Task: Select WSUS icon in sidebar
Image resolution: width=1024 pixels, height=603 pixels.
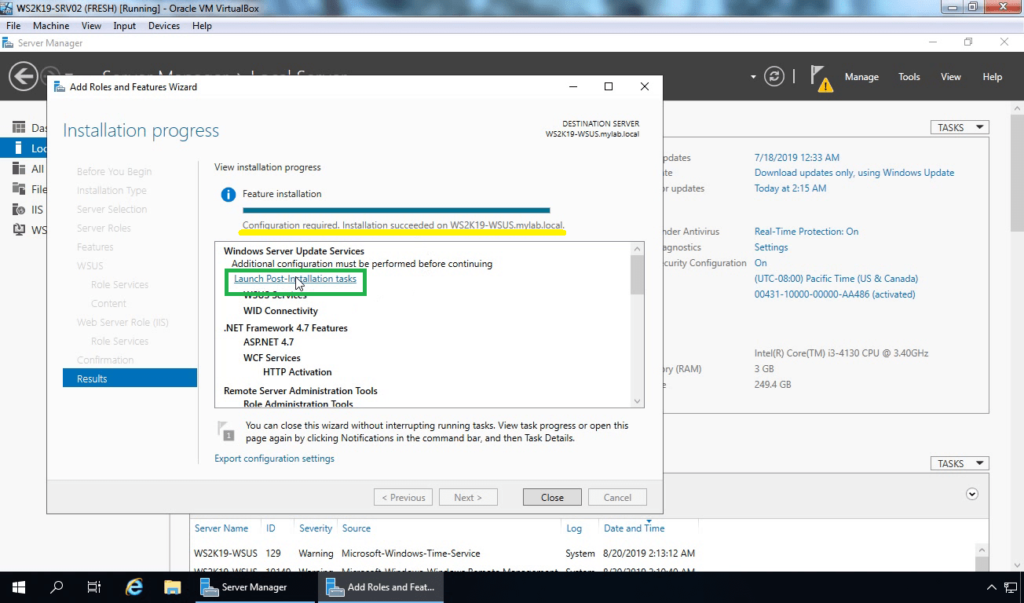Action: click(x=19, y=230)
